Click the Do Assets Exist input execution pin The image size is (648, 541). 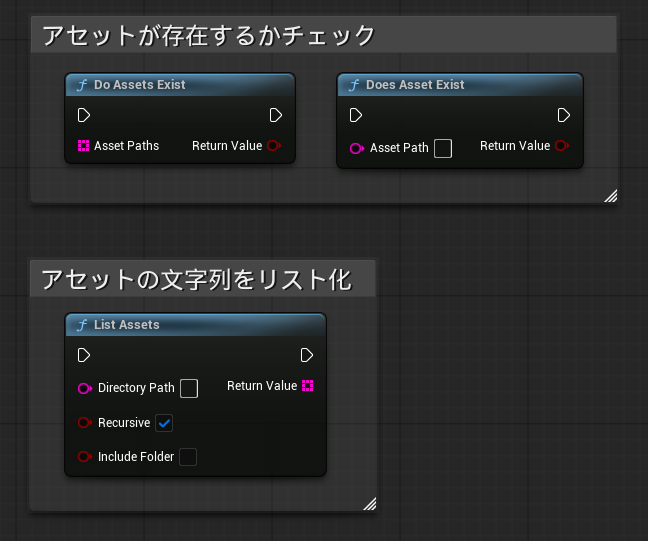[x=84, y=115]
